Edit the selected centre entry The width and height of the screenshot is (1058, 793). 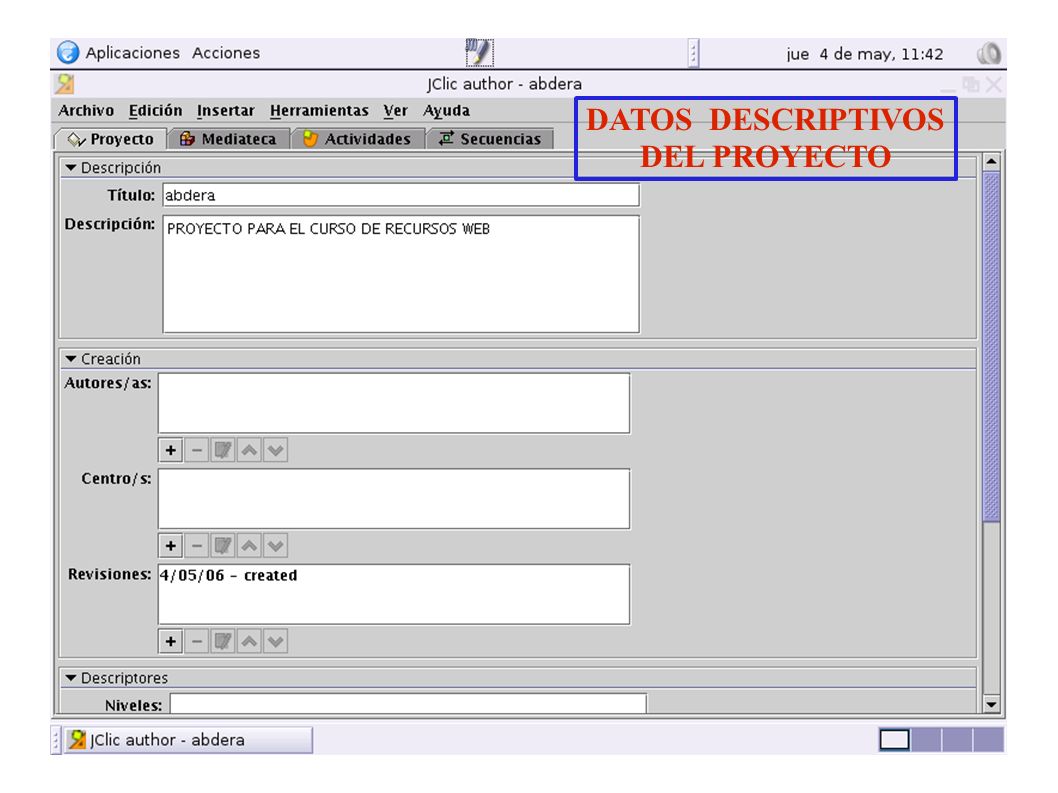pos(223,545)
